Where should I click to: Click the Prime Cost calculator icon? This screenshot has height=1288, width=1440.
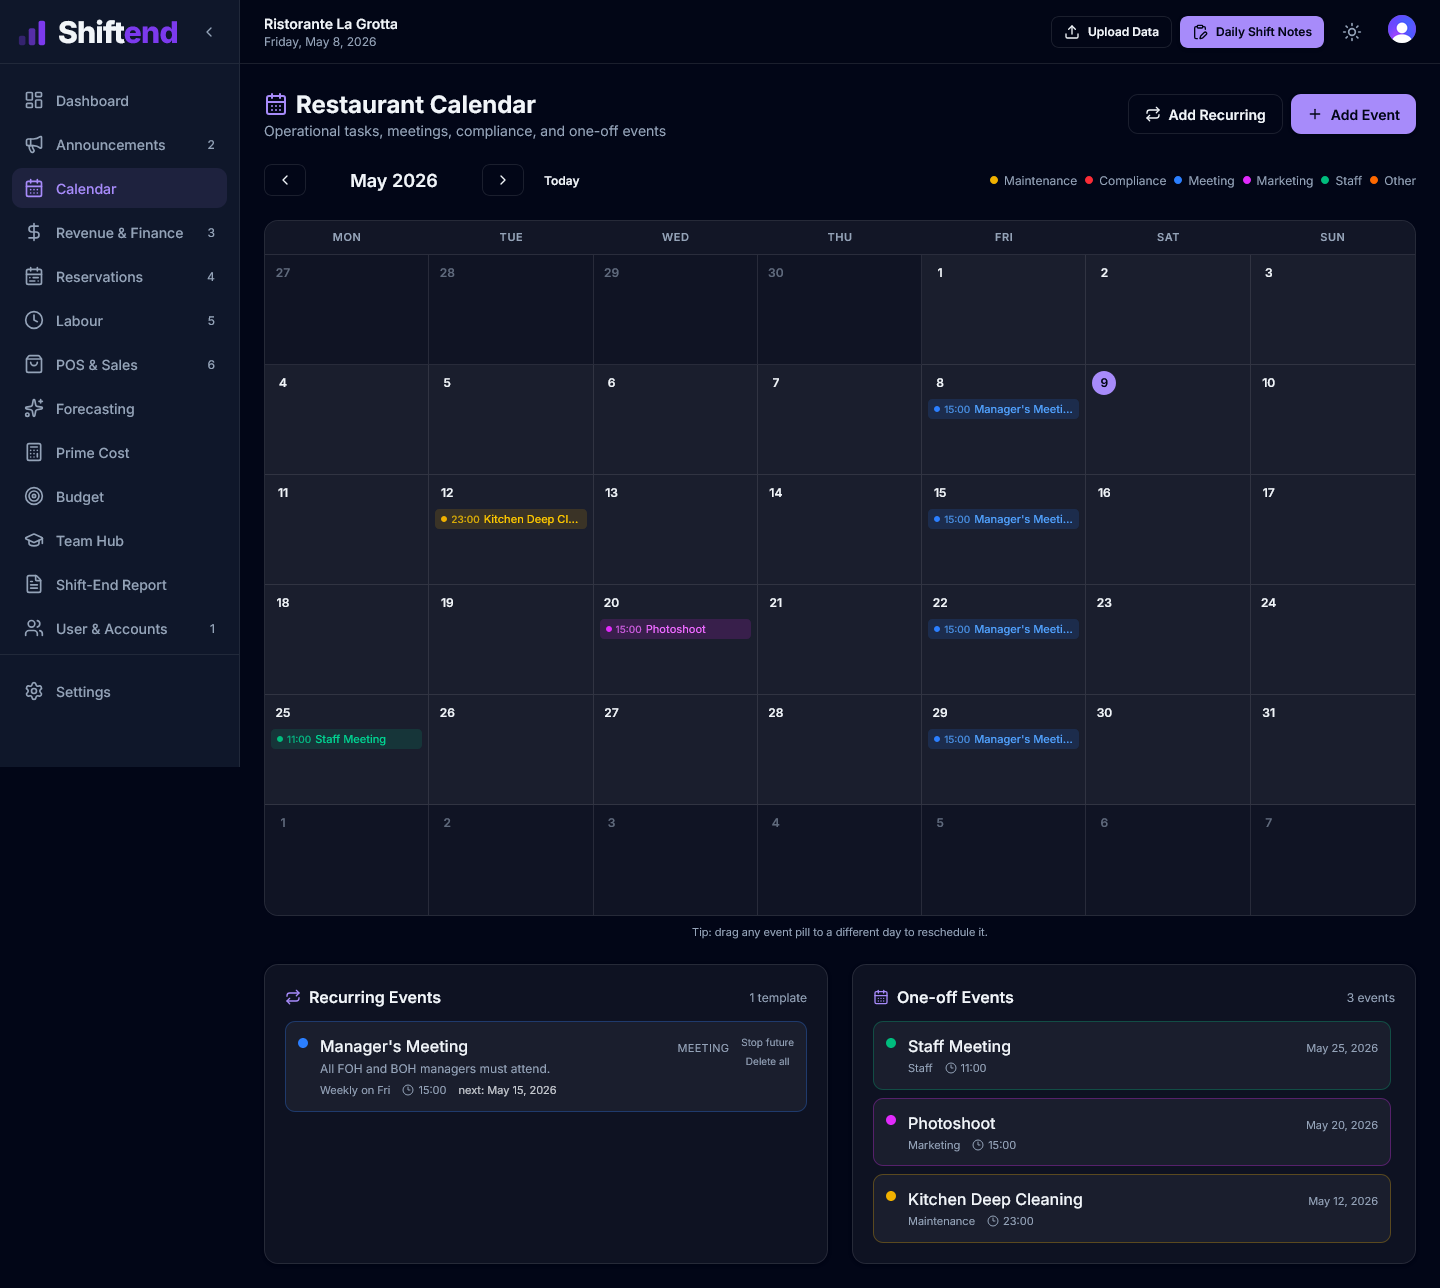(x=34, y=452)
